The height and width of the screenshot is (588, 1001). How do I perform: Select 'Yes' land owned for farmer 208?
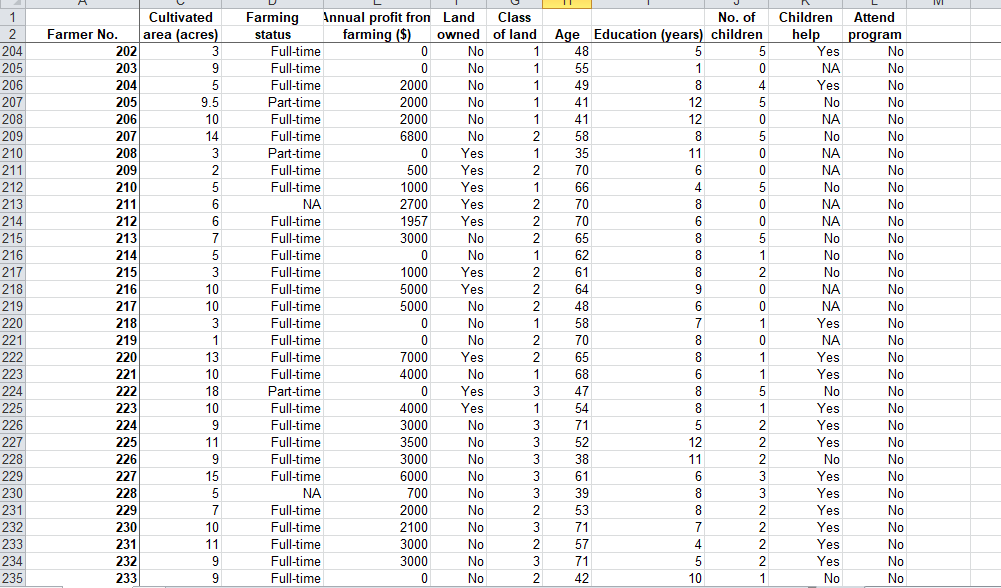tap(458, 153)
